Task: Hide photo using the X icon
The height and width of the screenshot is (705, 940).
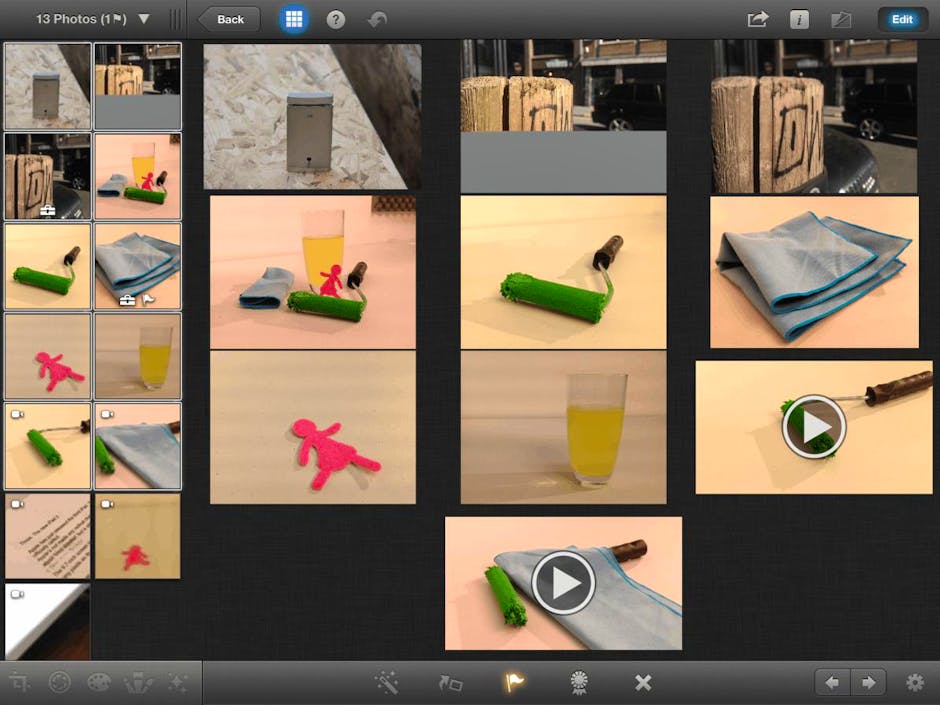Action: (x=643, y=683)
